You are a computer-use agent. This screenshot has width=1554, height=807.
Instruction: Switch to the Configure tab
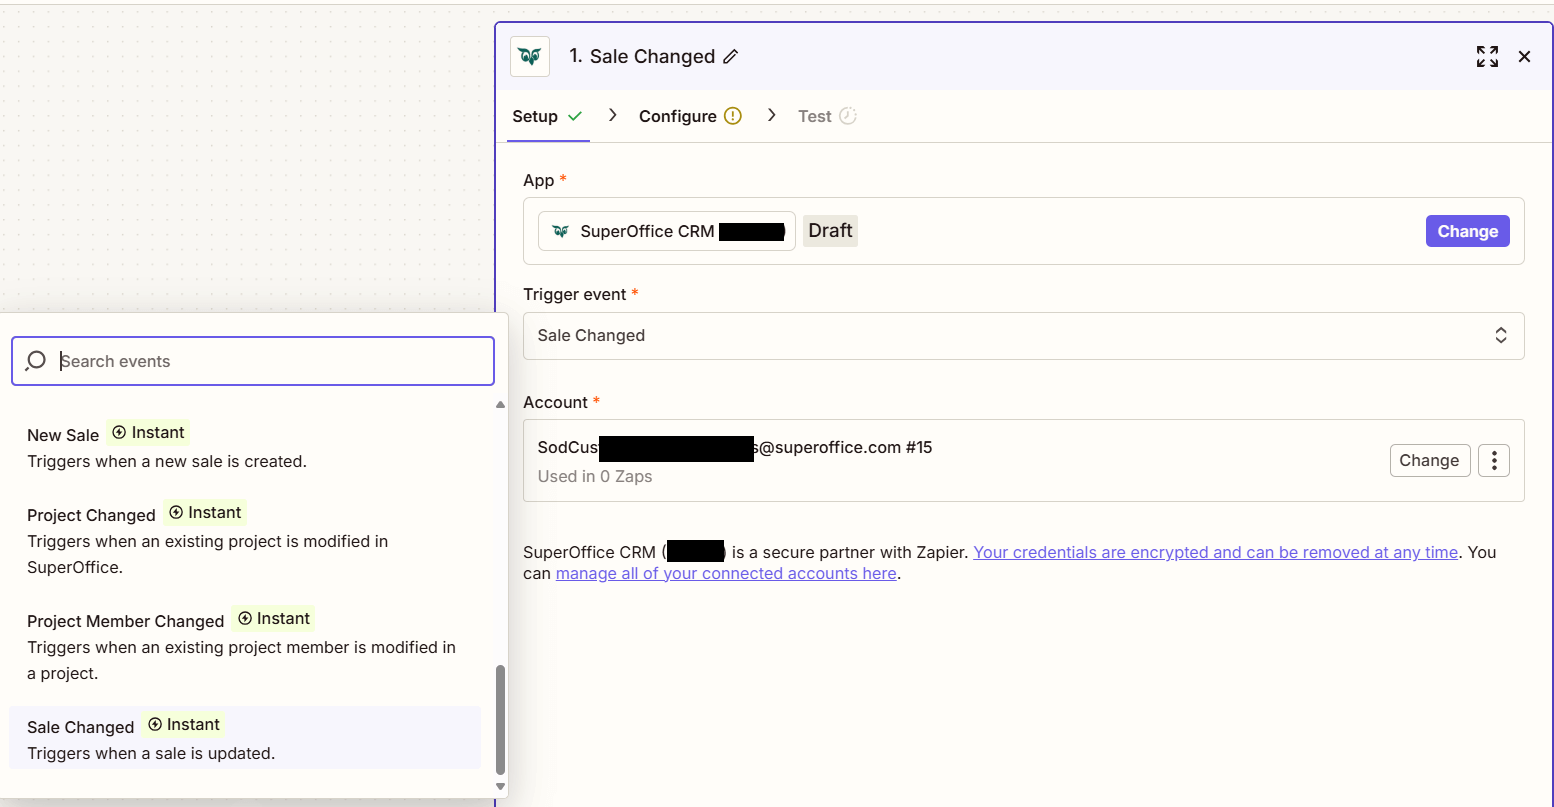(x=690, y=116)
